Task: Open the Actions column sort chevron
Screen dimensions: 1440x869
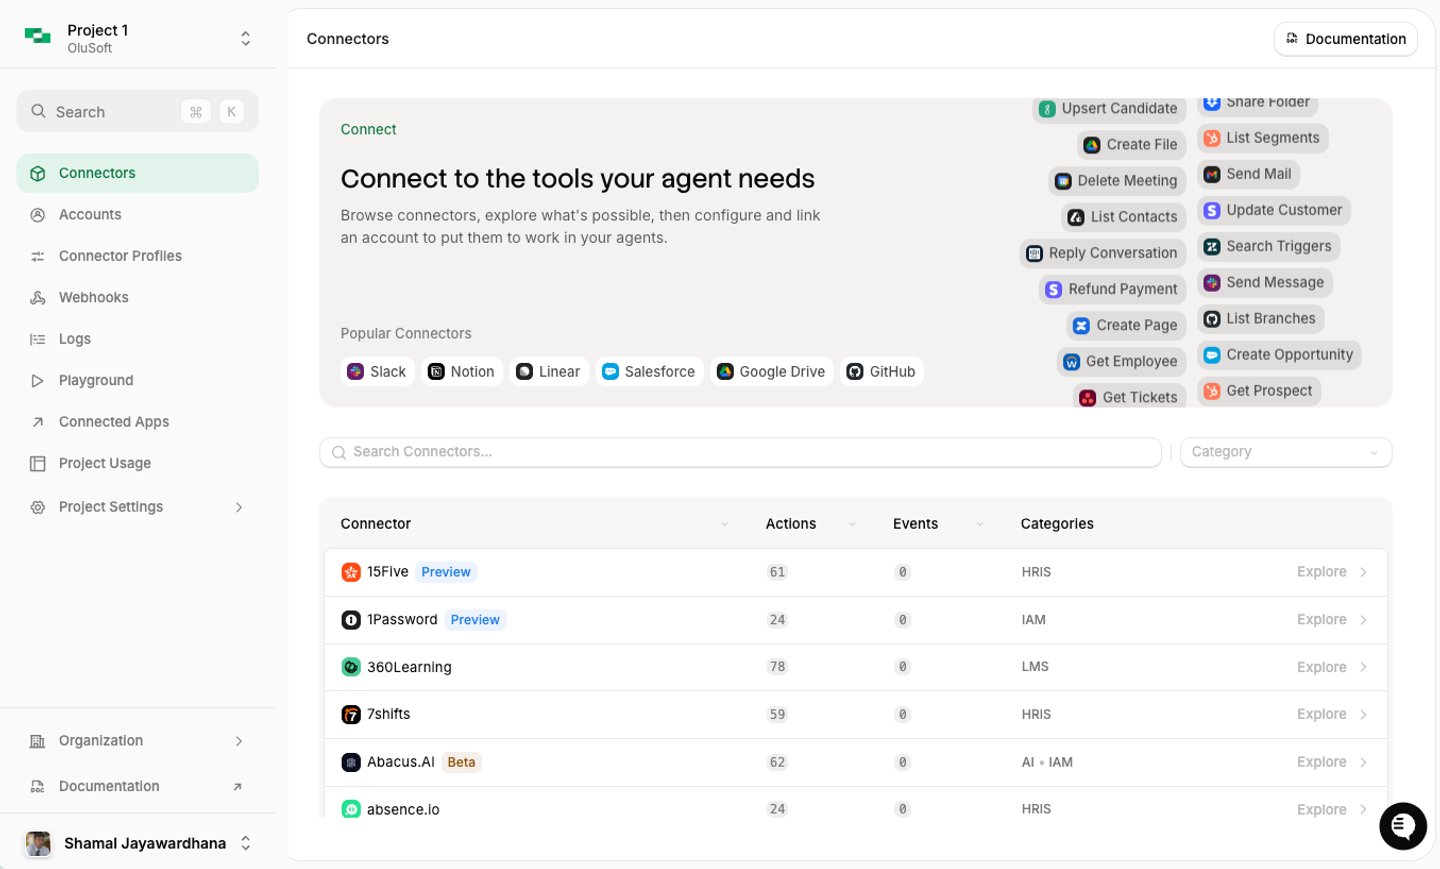Action: (x=852, y=524)
